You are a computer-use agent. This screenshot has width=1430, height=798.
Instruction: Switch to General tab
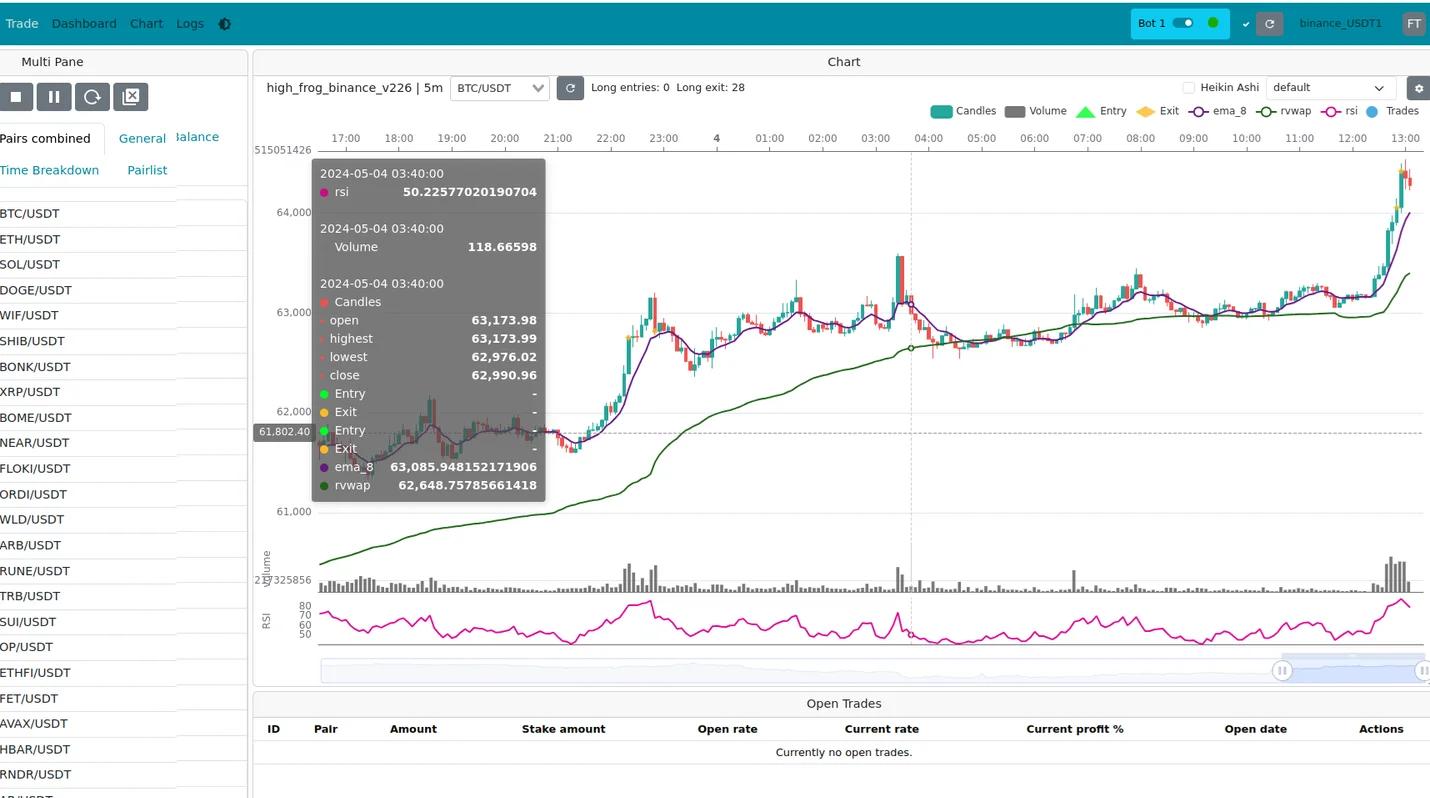pos(142,138)
